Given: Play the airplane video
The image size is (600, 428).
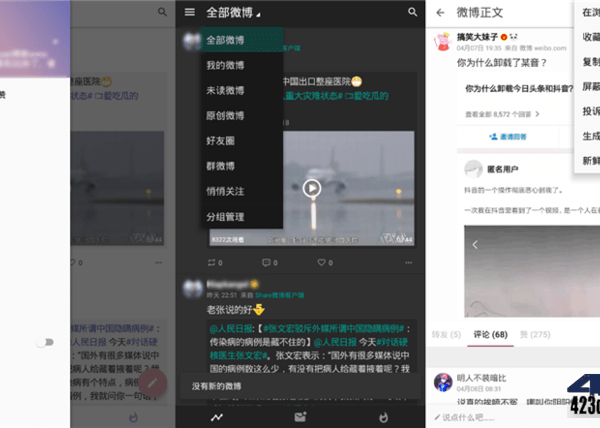Looking at the screenshot, I should [x=312, y=186].
